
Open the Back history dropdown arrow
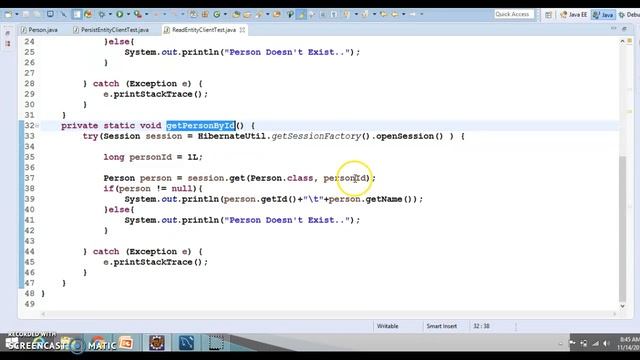coord(404,14)
